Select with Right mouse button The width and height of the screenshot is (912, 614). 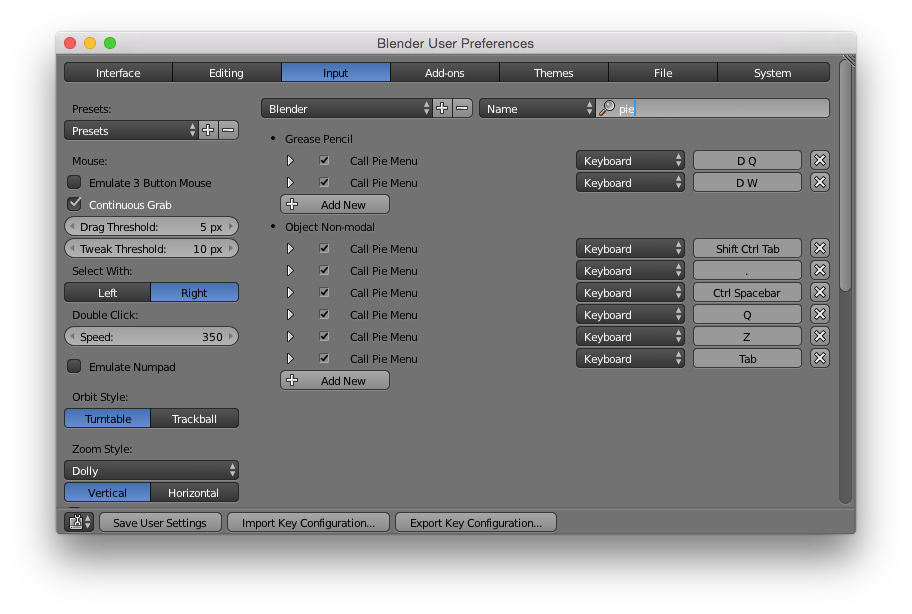point(194,292)
